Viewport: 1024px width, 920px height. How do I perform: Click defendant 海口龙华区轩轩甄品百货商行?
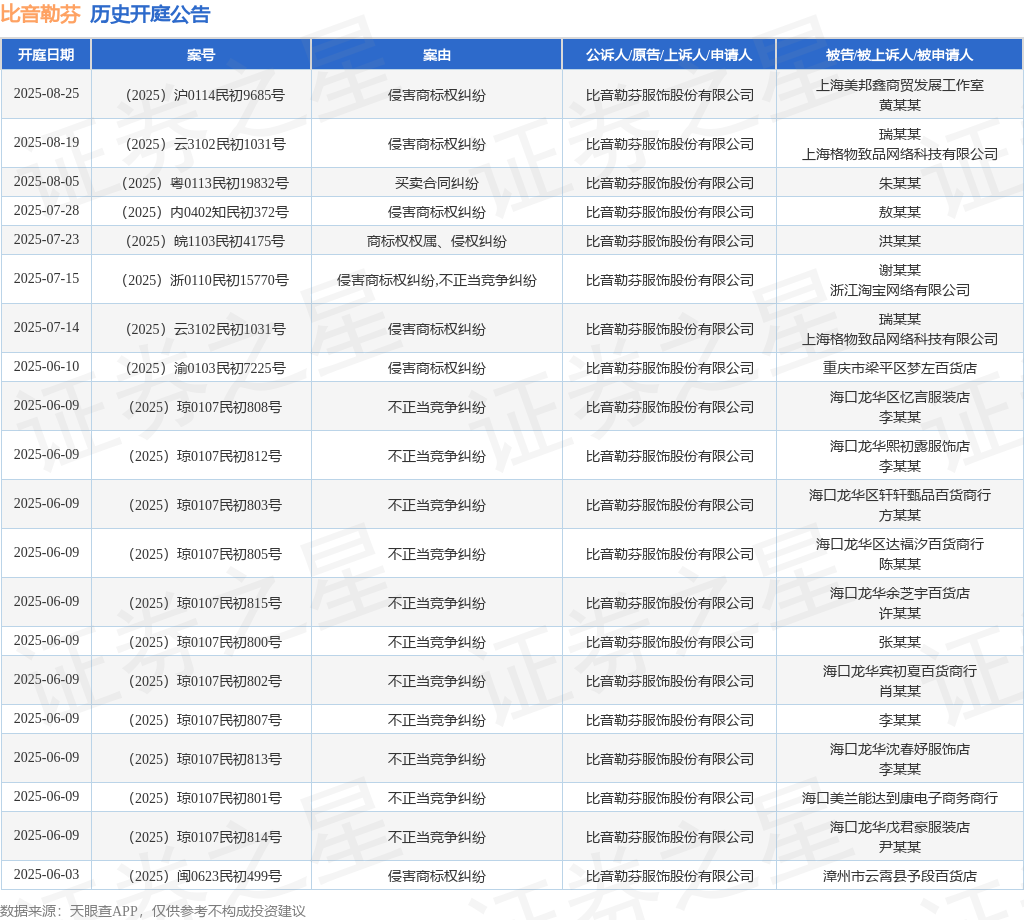pos(900,496)
